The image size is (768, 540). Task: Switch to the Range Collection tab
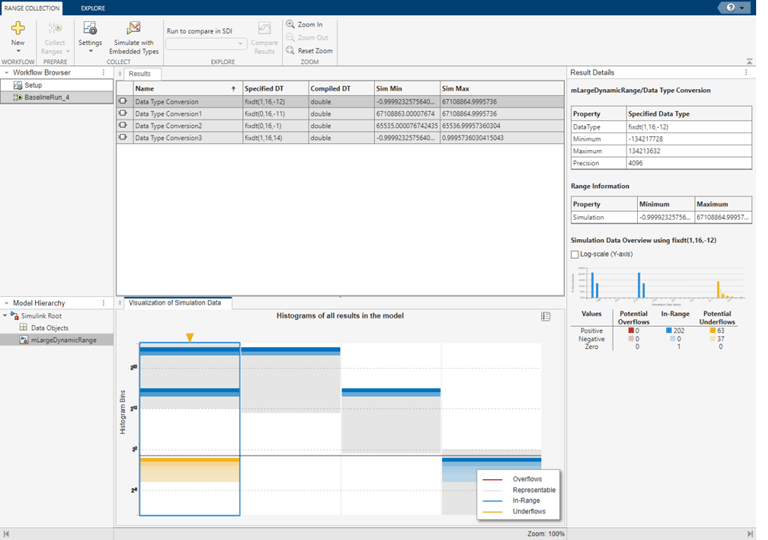pos(32,8)
